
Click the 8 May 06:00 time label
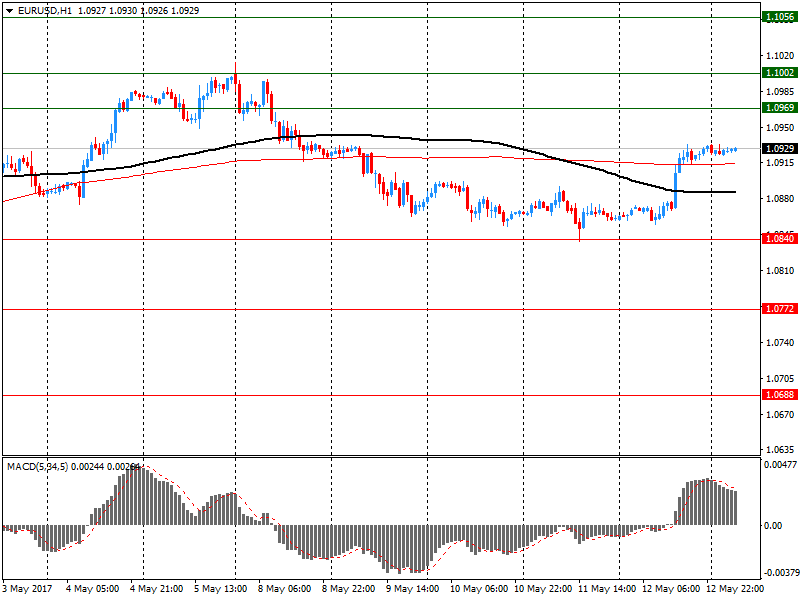[x=284, y=589]
